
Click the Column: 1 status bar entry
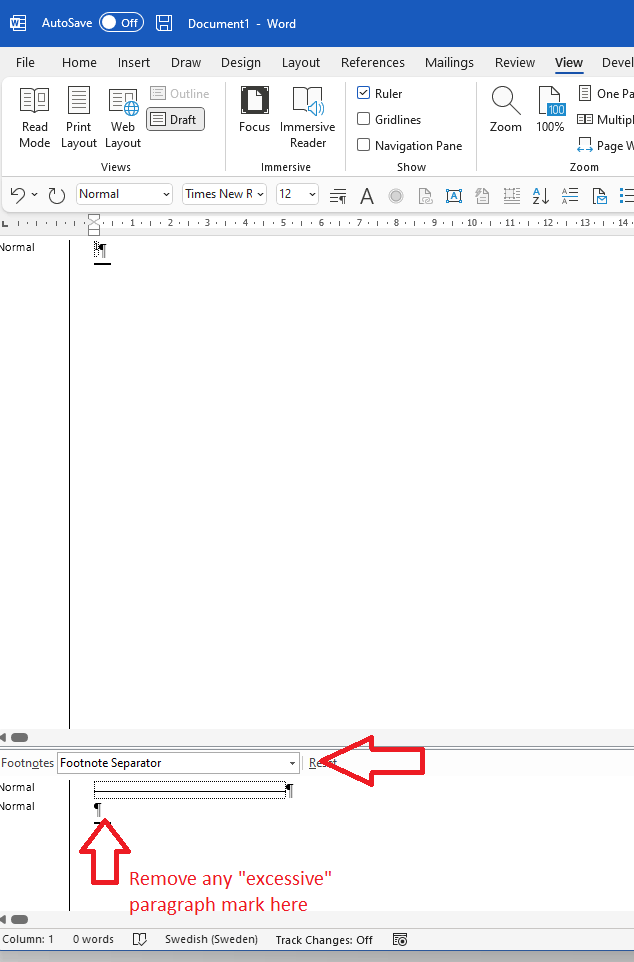click(28, 939)
